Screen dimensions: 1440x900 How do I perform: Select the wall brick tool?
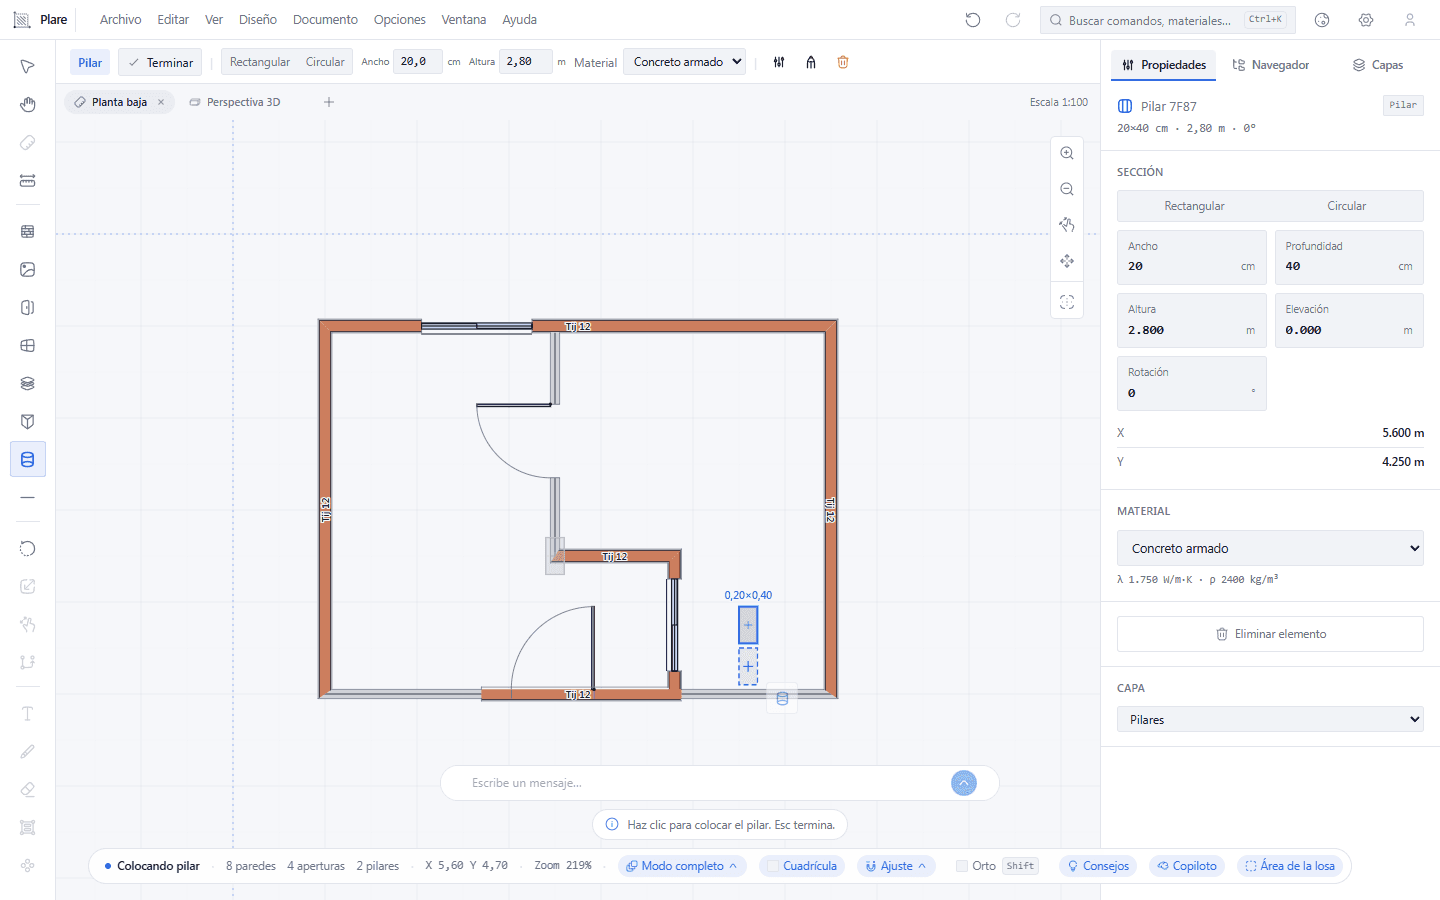point(27,231)
